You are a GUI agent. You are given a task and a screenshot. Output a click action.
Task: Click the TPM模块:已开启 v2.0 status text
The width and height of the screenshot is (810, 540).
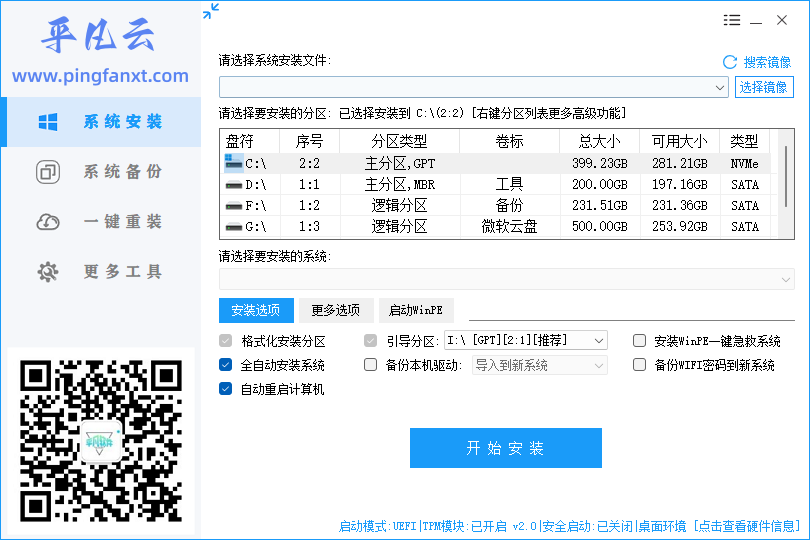click(480, 526)
